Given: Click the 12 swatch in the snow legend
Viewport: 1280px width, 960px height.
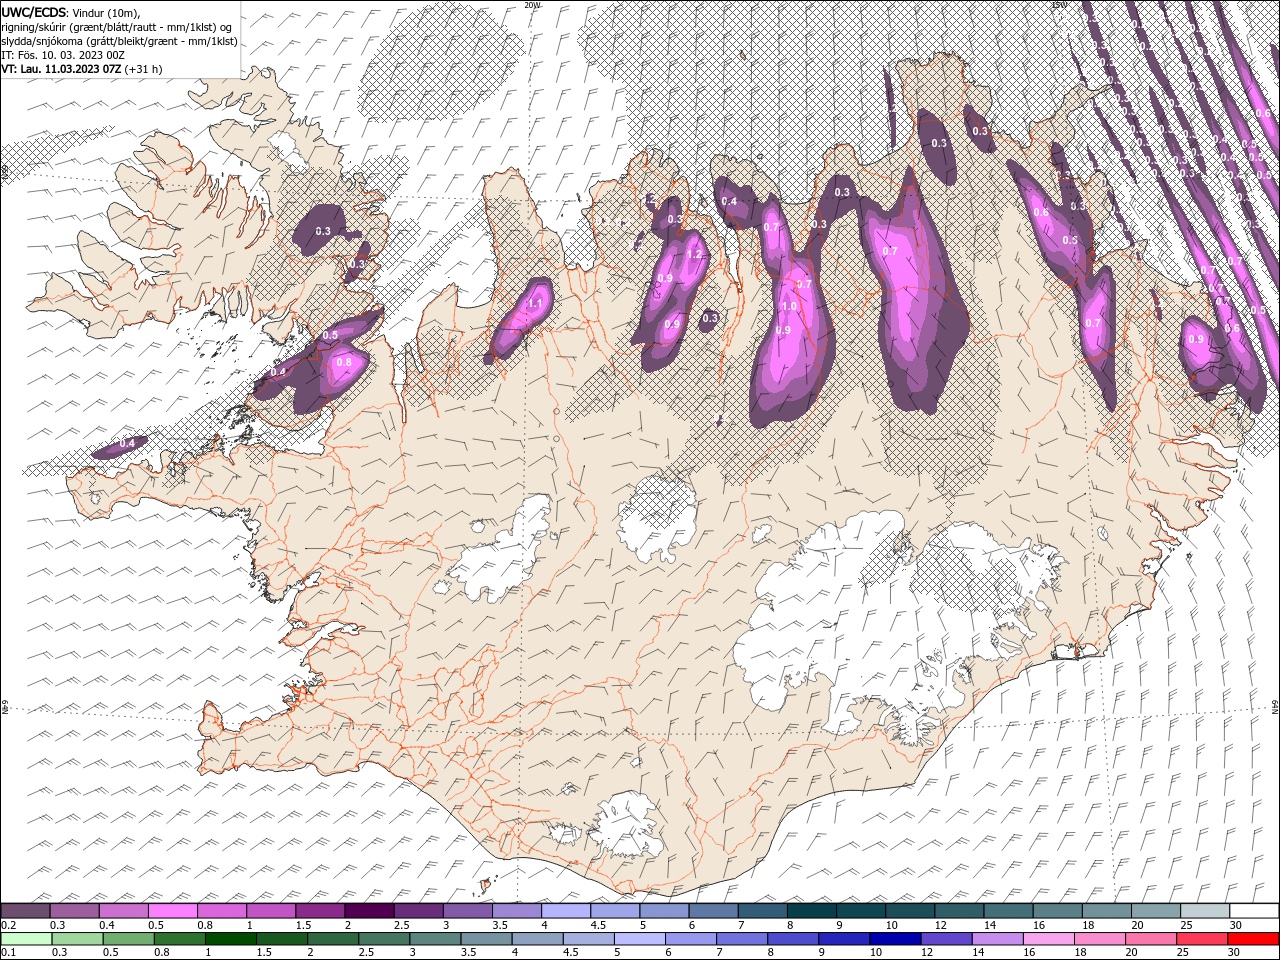Looking at the screenshot, I should pos(960,911).
